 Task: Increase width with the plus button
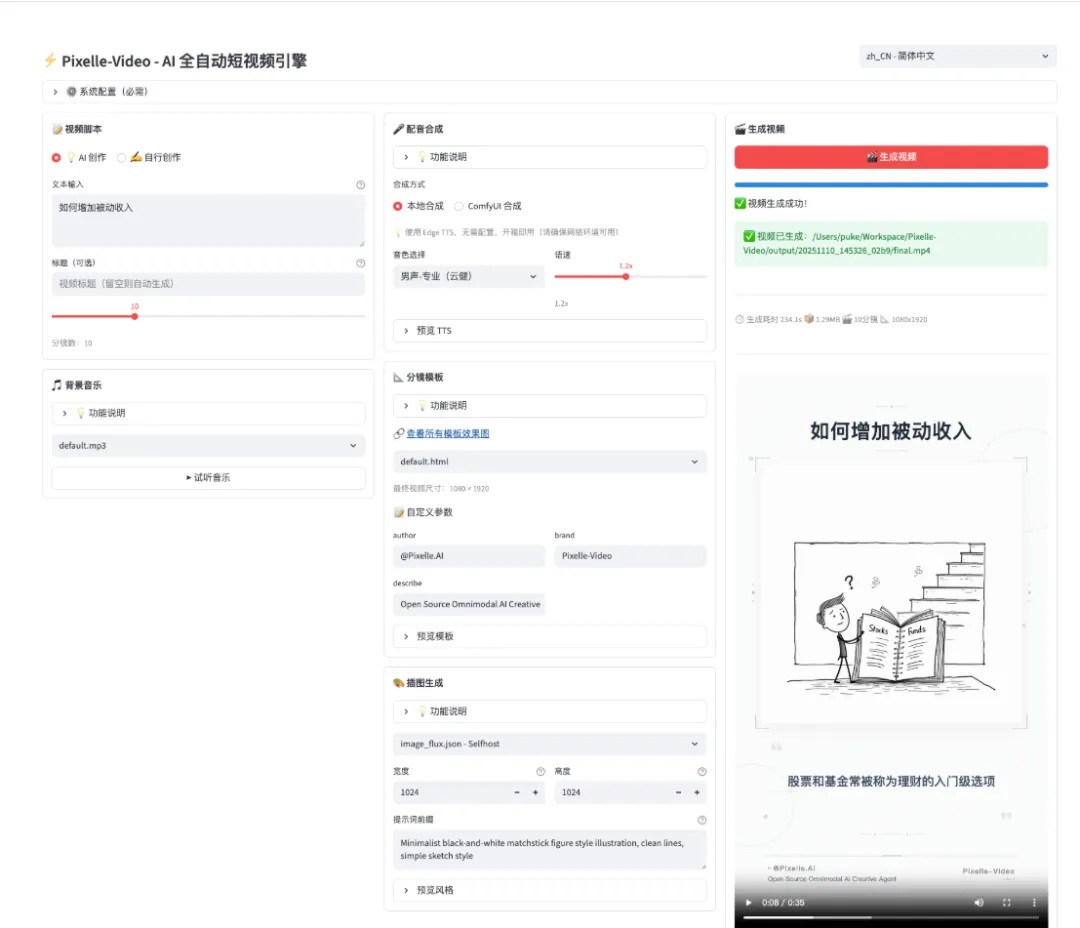(535, 792)
